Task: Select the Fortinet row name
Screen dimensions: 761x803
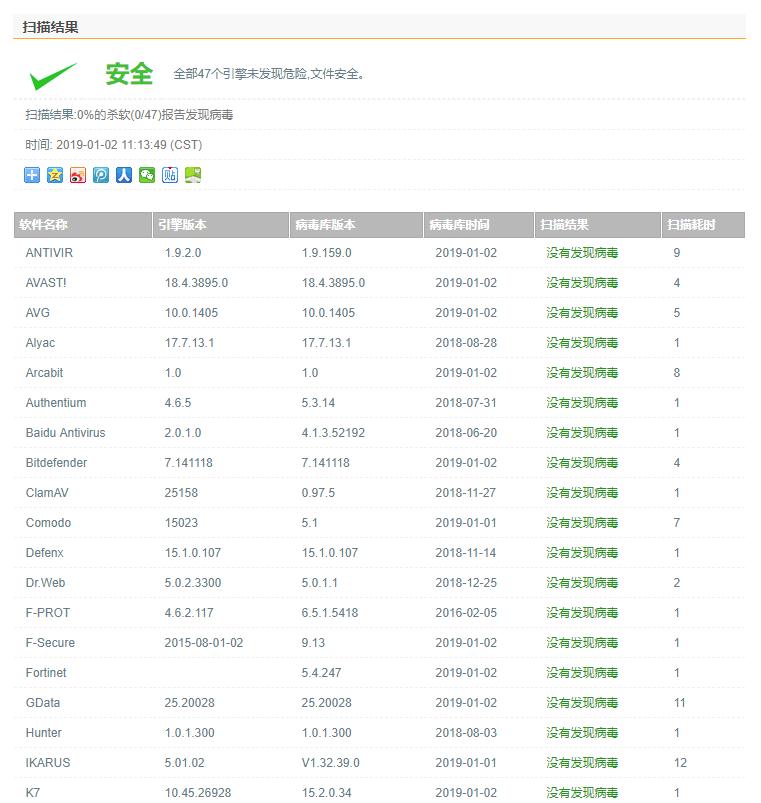Action: (x=46, y=672)
